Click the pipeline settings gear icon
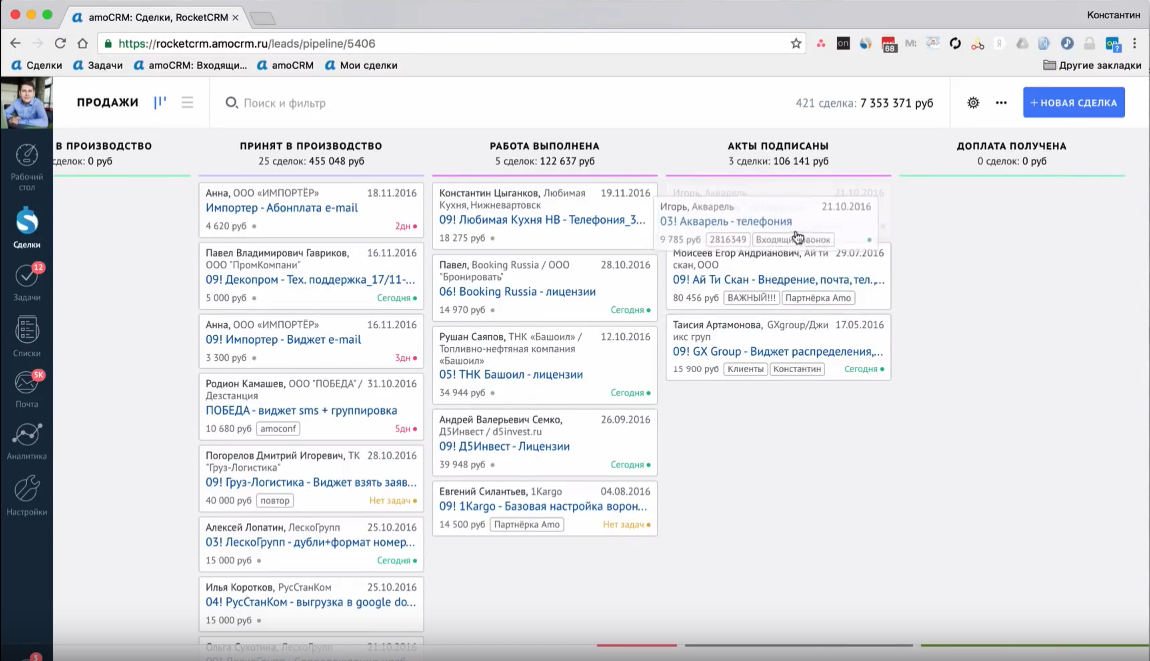The height and width of the screenshot is (661, 1150). (973, 103)
